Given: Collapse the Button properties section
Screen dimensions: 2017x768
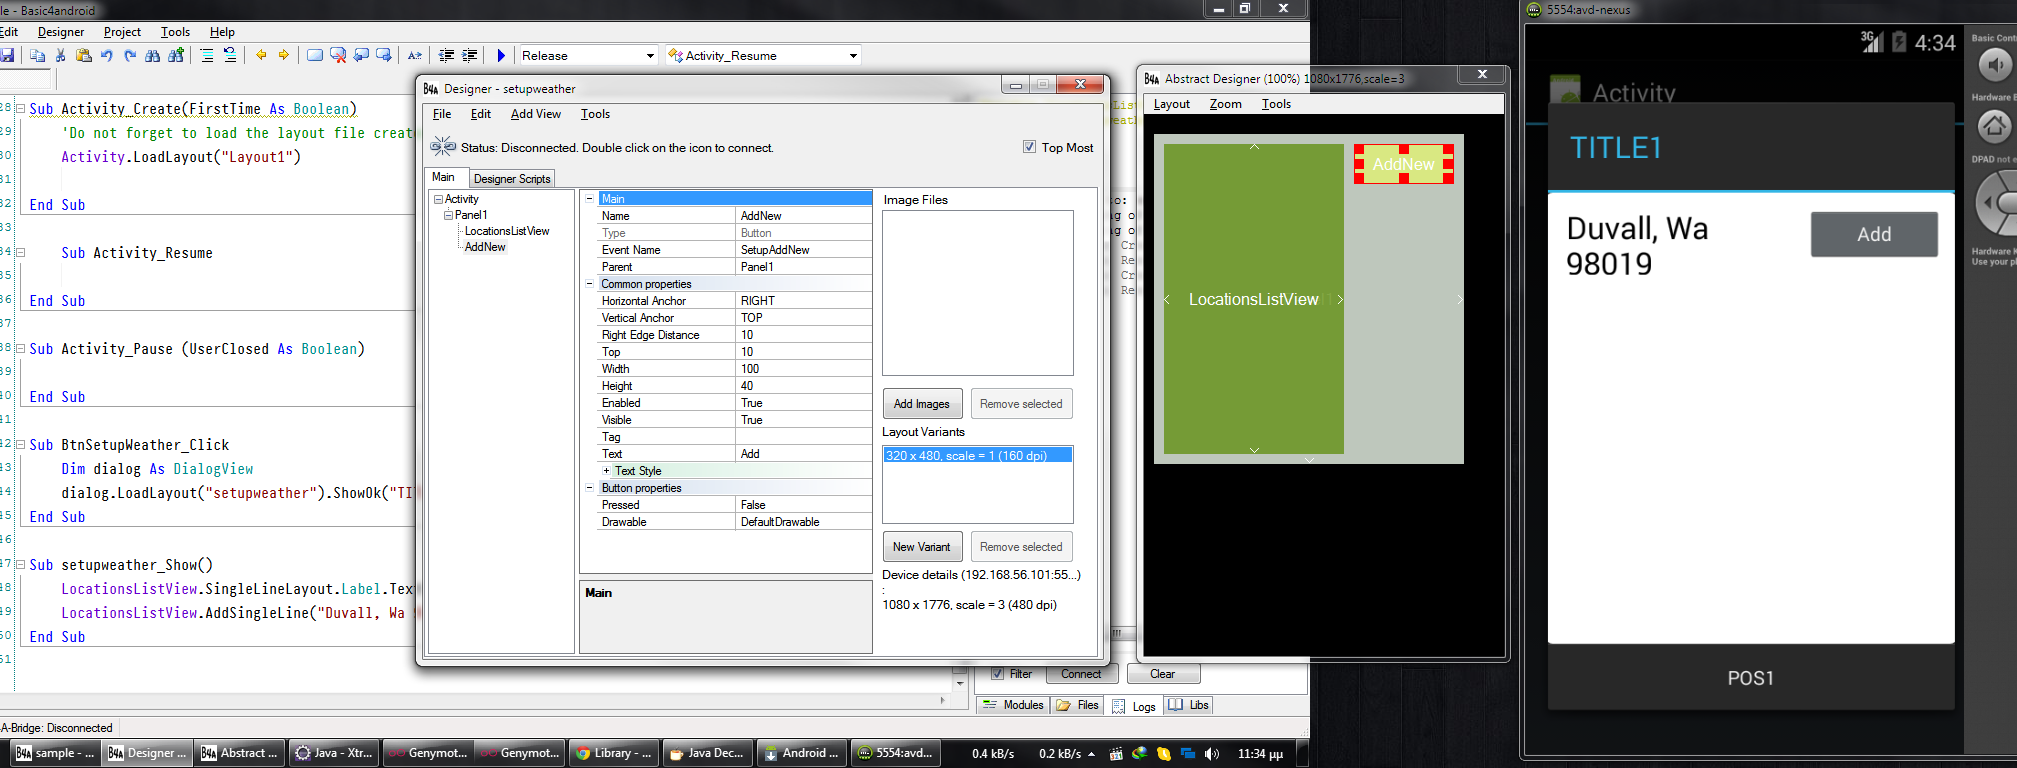Looking at the screenshot, I should tap(590, 488).
